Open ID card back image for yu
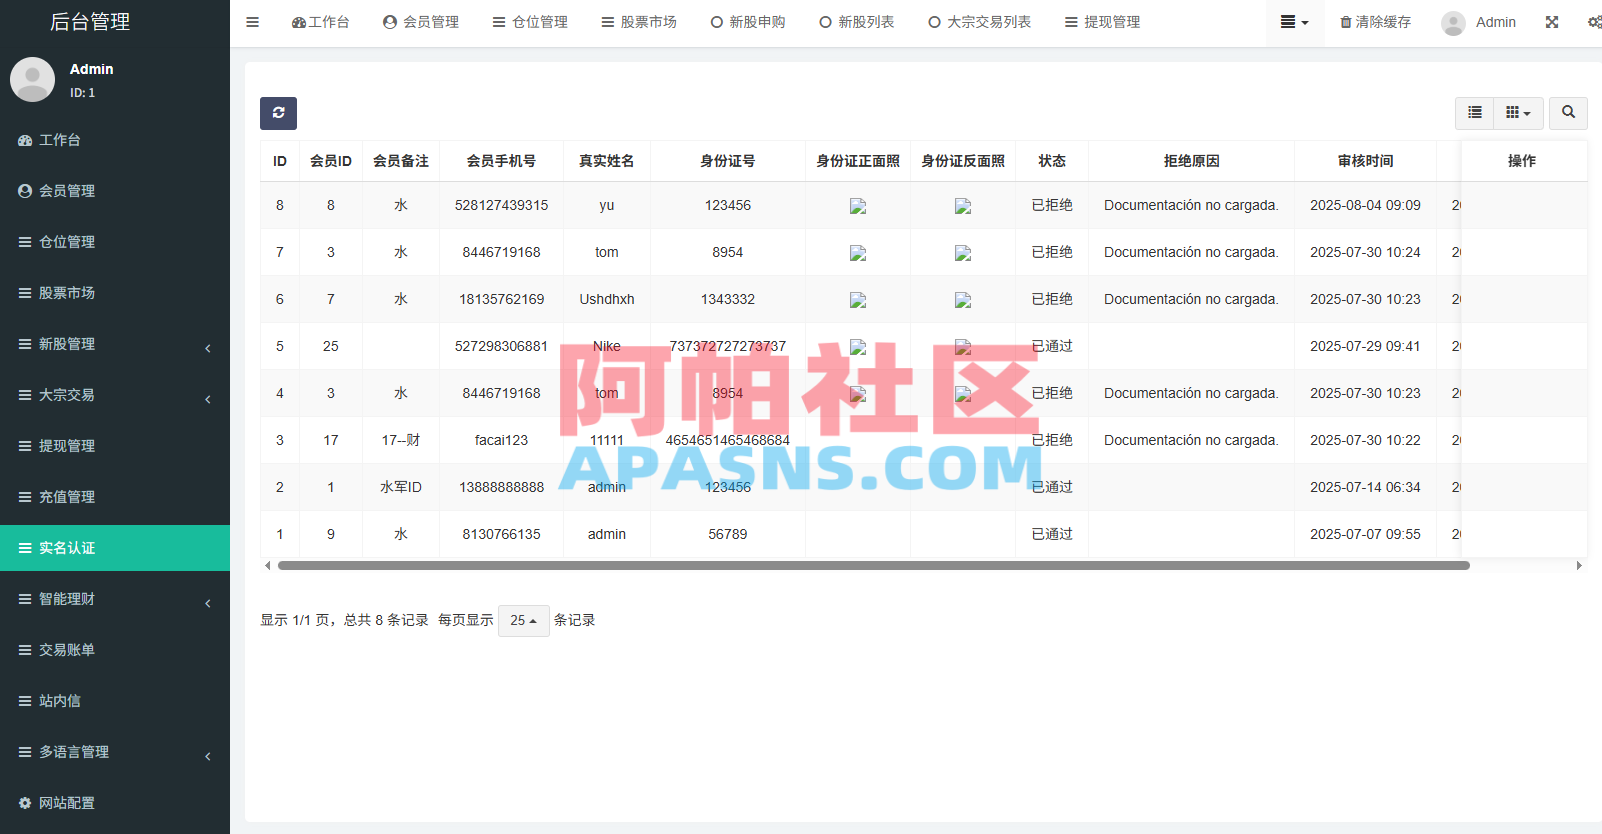1602x834 pixels. [963, 206]
